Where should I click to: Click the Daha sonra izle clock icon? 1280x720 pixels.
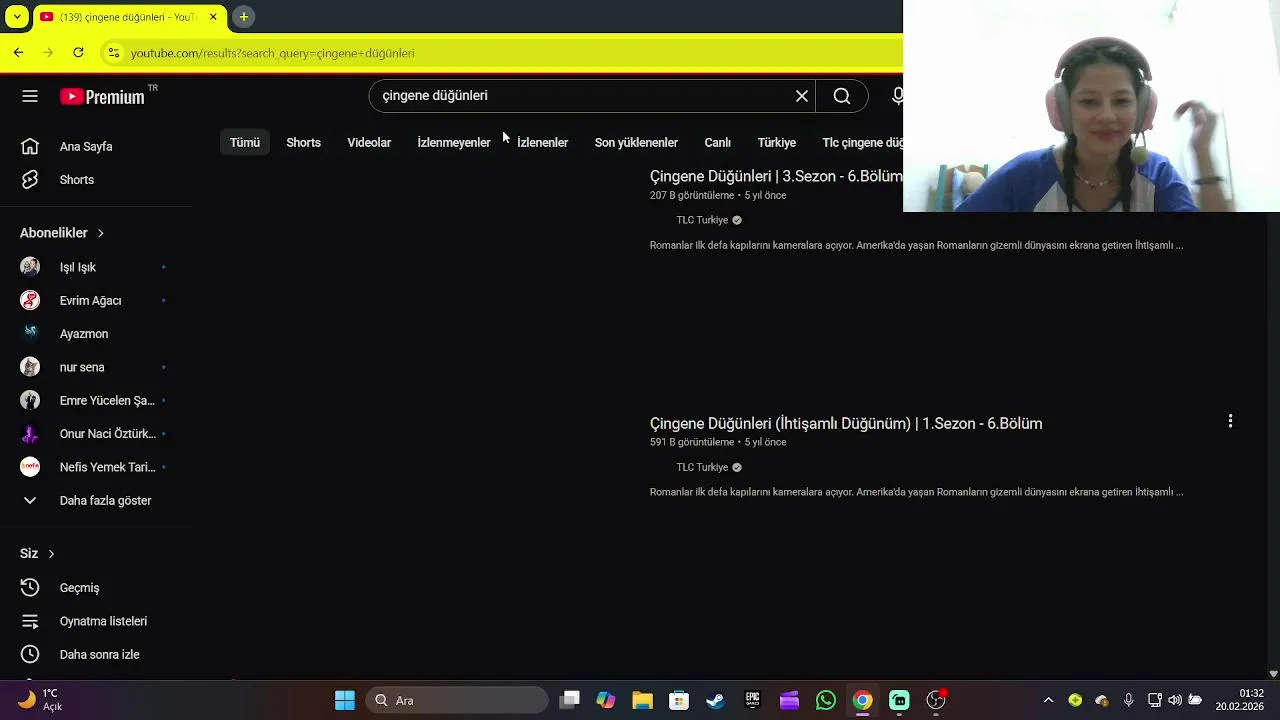pyautogui.click(x=30, y=655)
